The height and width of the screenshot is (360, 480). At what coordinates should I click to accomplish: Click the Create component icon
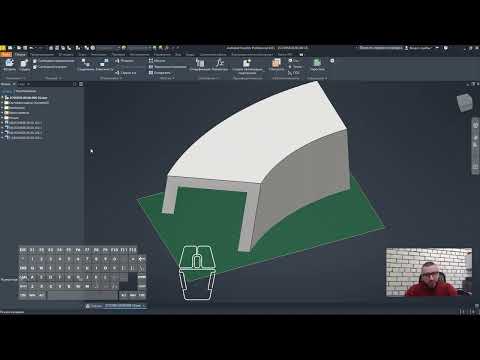click(x=24, y=64)
